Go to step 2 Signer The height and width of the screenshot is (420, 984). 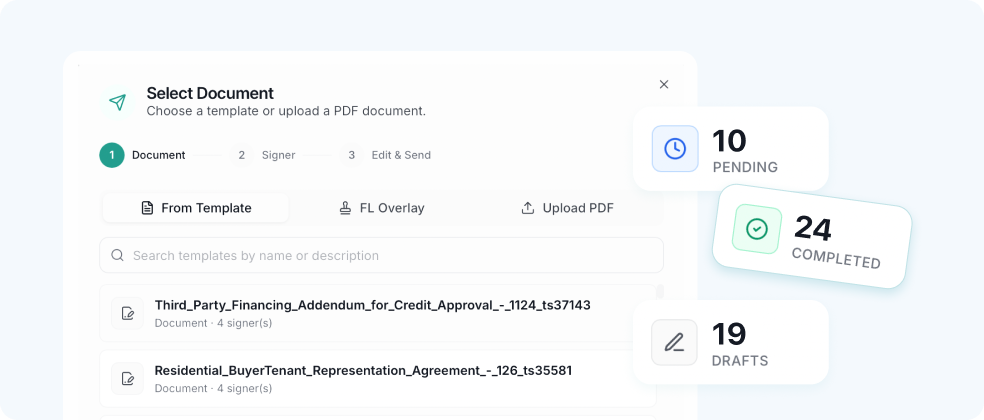coord(262,155)
